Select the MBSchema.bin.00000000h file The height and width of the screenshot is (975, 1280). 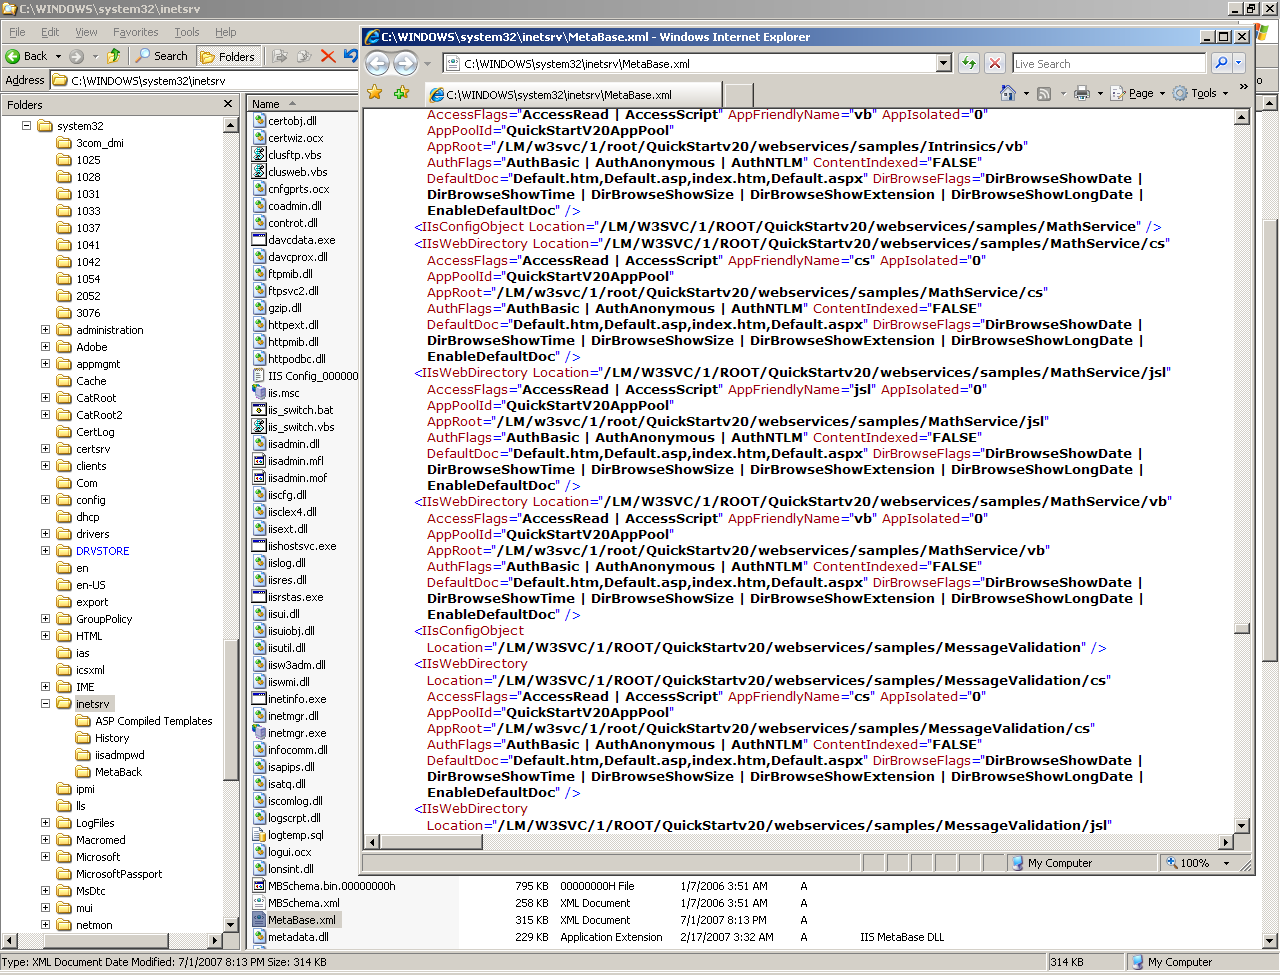point(332,886)
